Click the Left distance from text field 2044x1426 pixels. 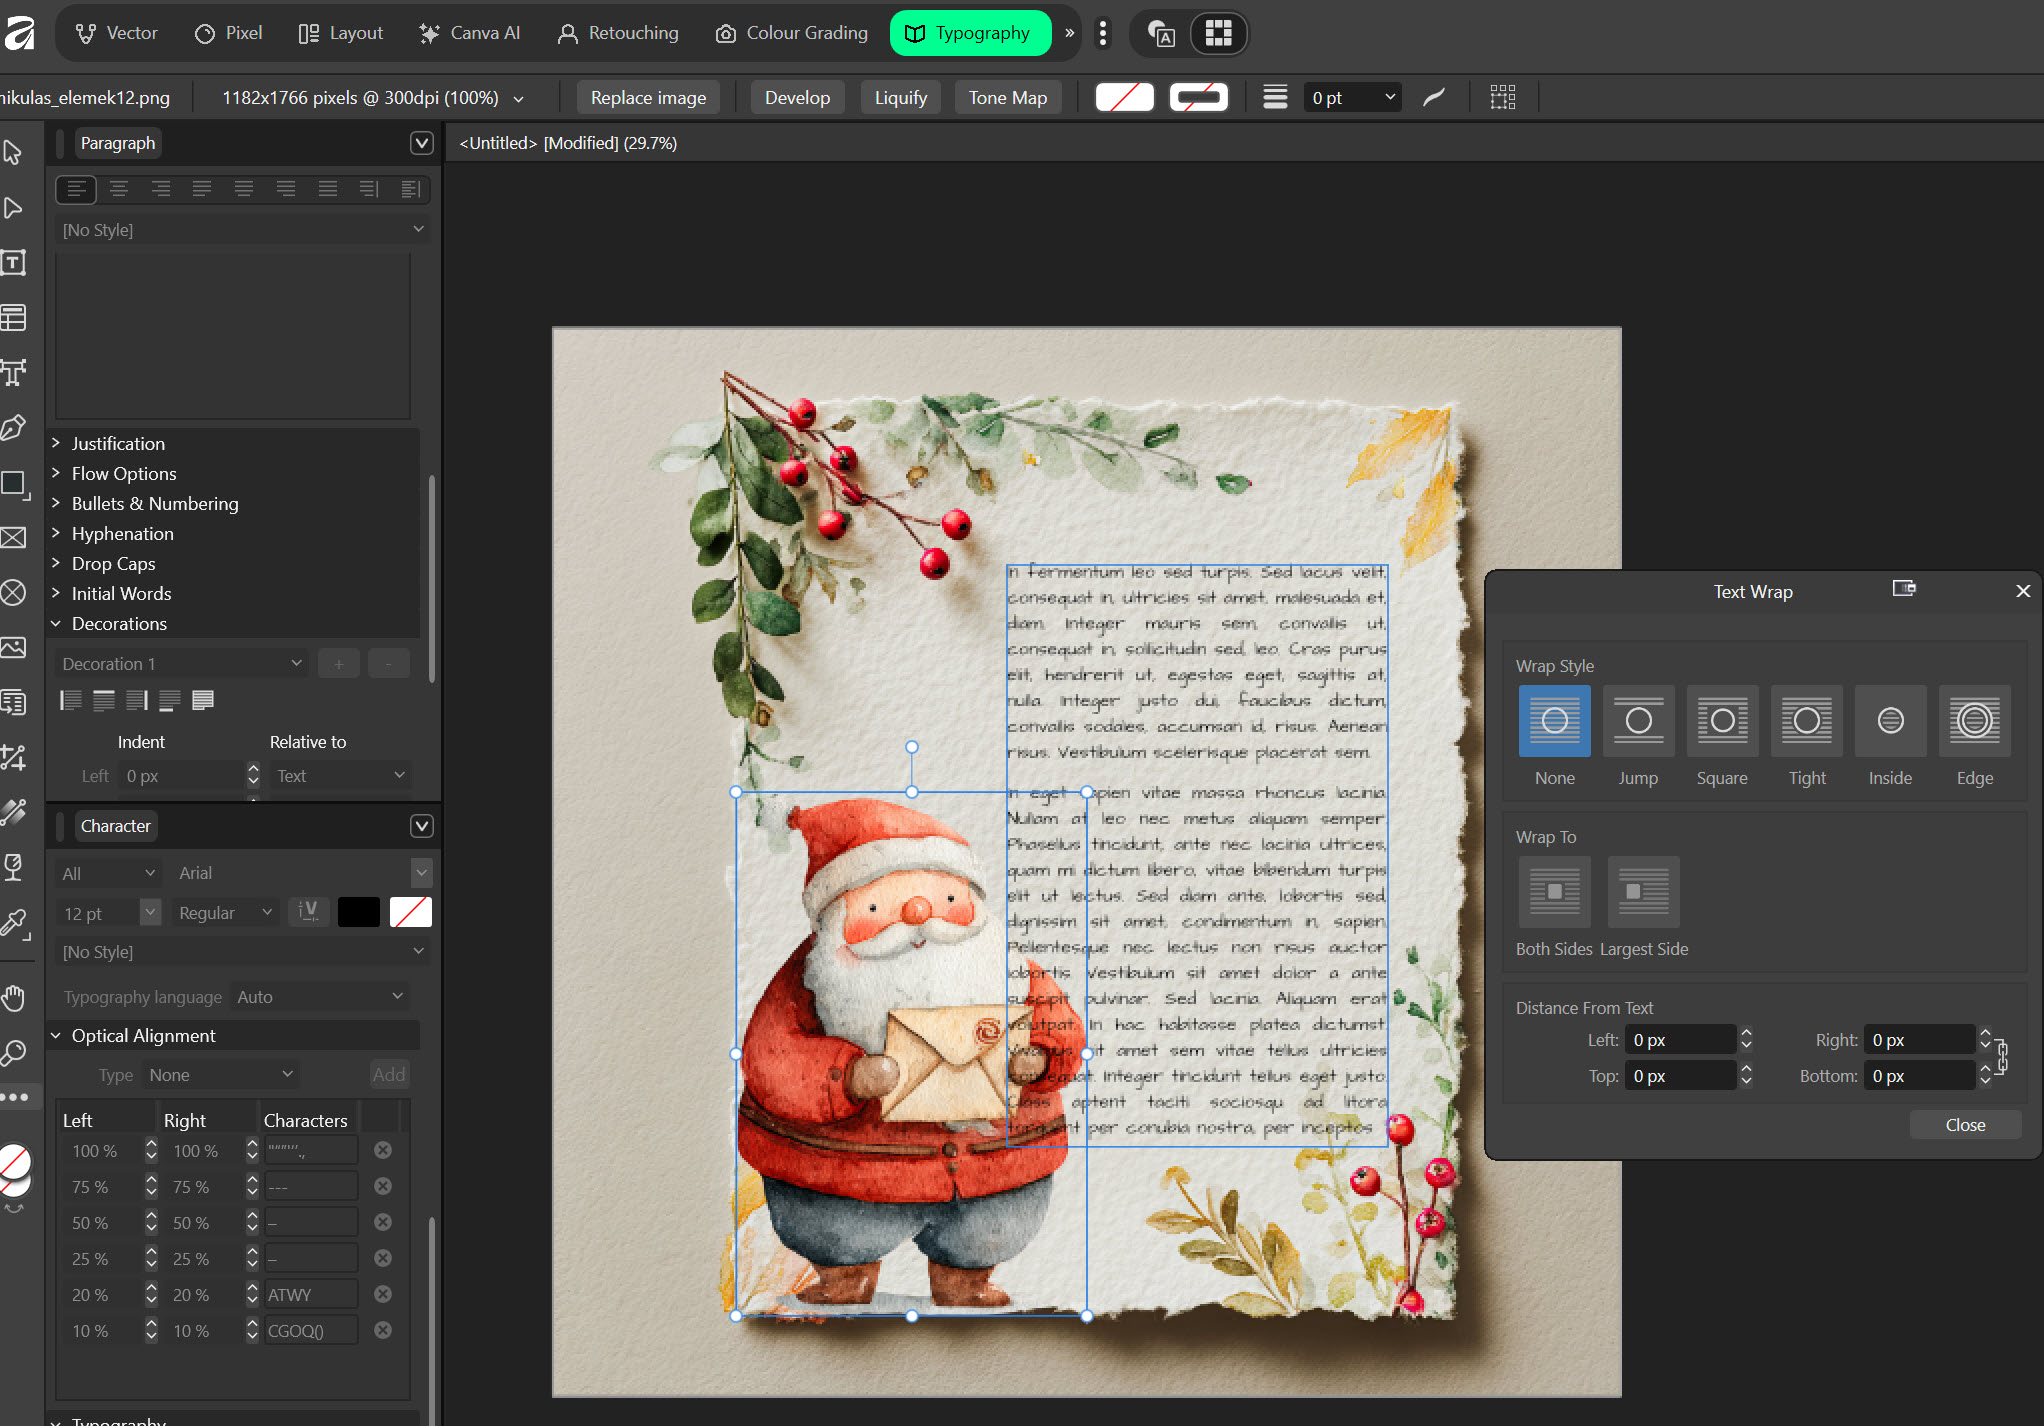click(1680, 1040)
